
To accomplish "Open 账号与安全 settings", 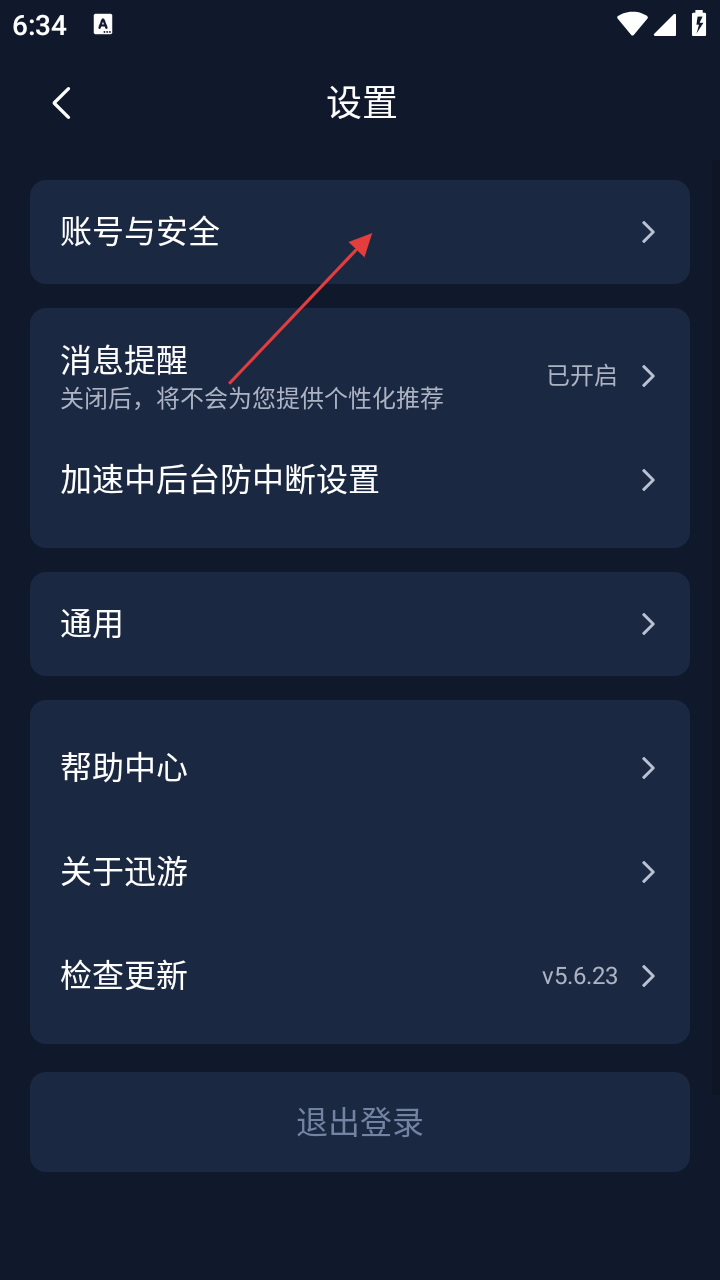I will click(360, 232).
